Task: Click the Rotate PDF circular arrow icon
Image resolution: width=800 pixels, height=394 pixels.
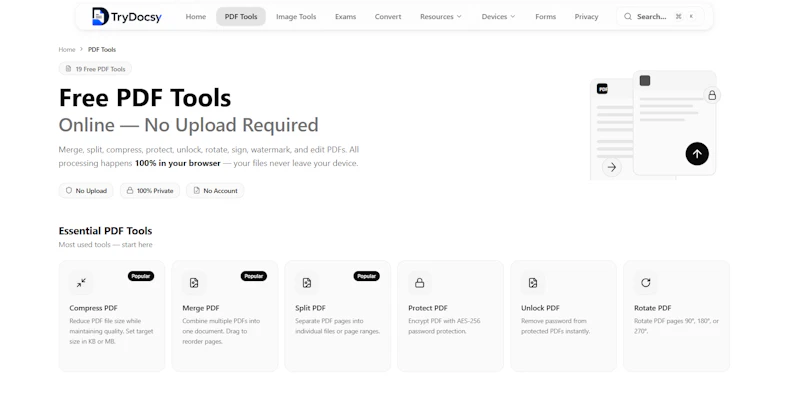Action: (645, 283)
